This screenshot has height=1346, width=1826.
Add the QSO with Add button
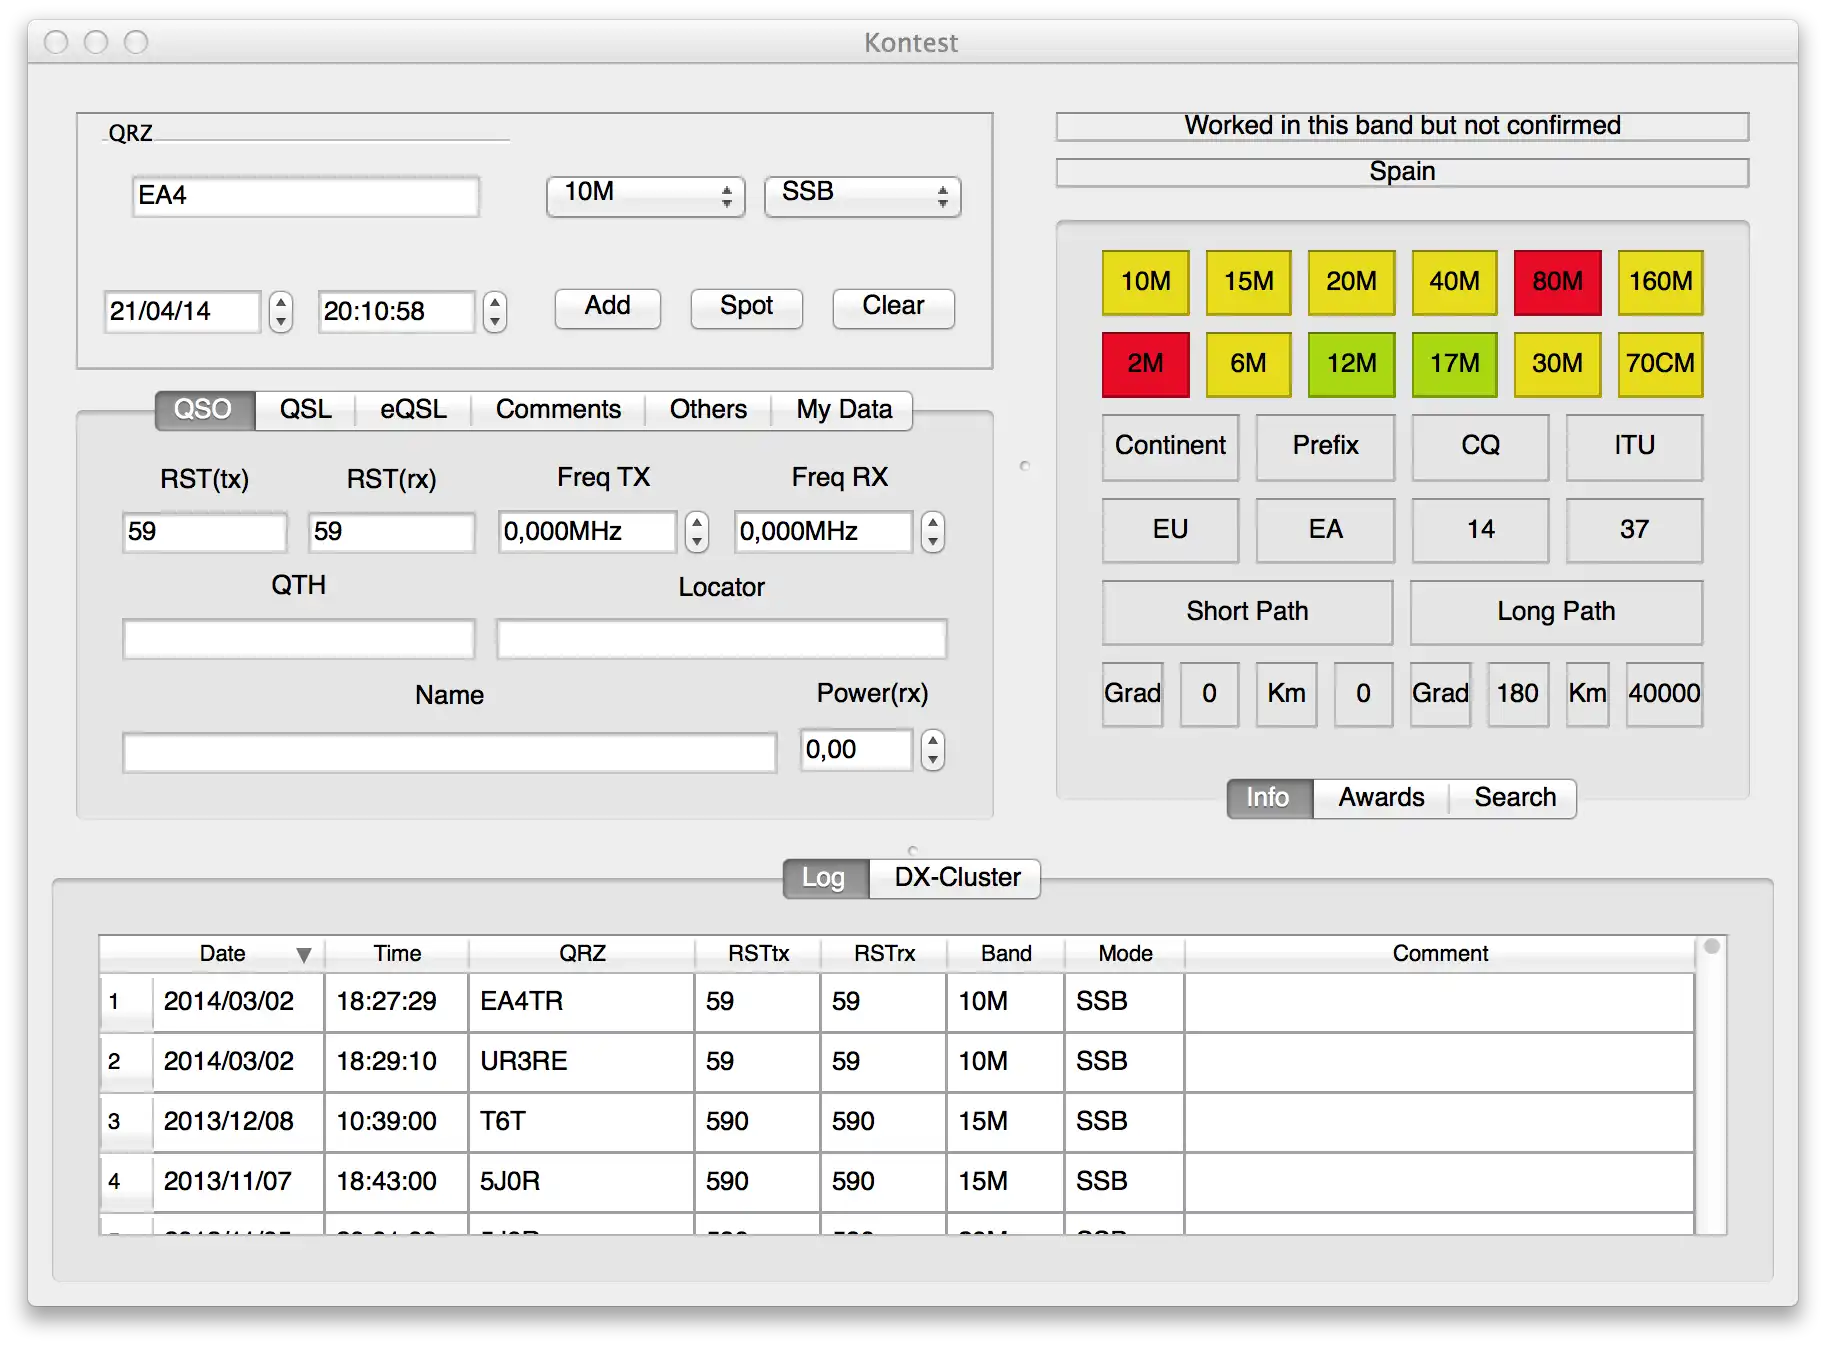pyautogui.click(x=607, y=307)
